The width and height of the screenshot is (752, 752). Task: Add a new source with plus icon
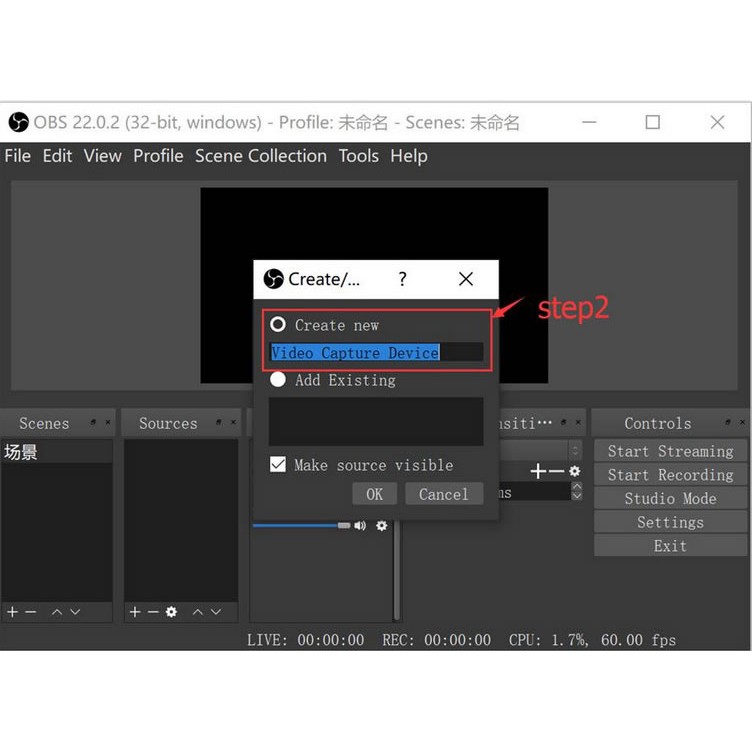coord(135,612)
